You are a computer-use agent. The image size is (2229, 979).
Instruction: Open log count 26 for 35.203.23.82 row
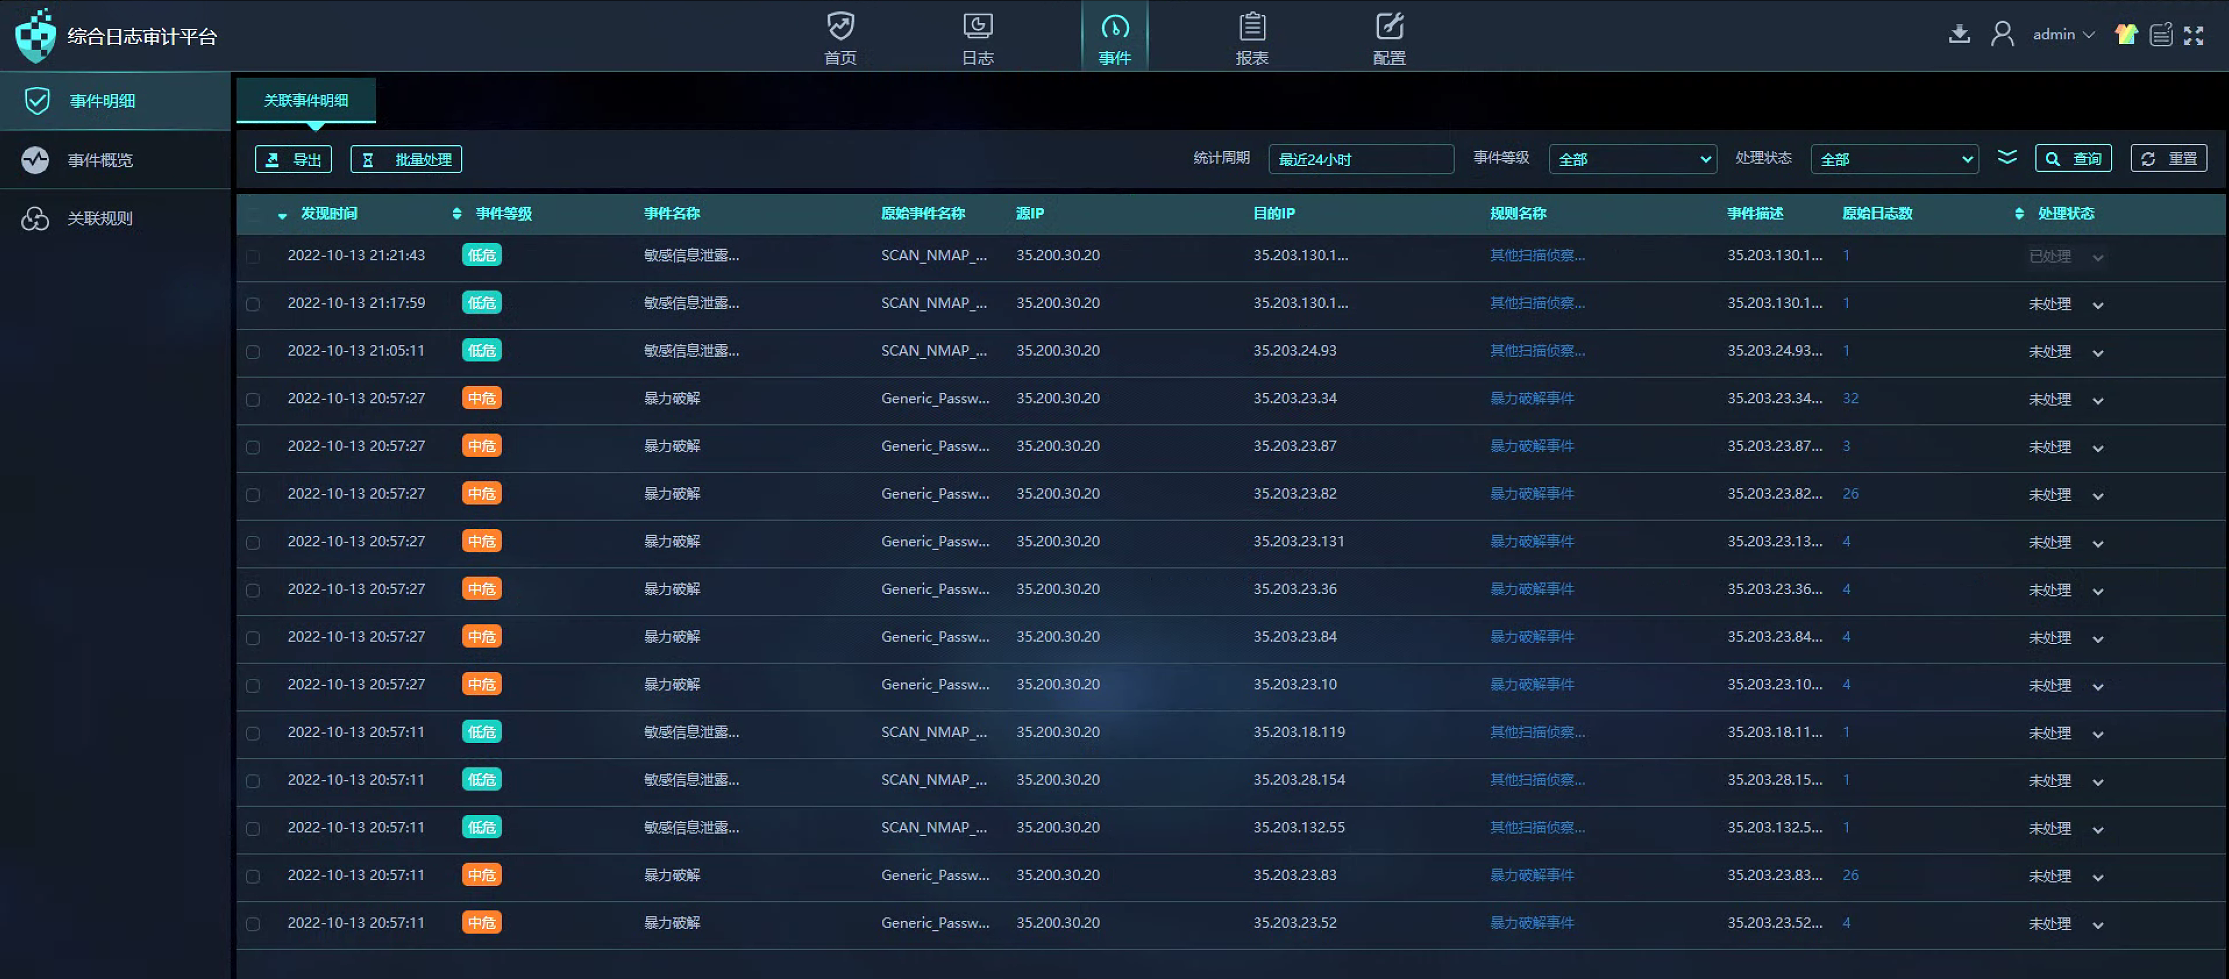[1851, 493]
